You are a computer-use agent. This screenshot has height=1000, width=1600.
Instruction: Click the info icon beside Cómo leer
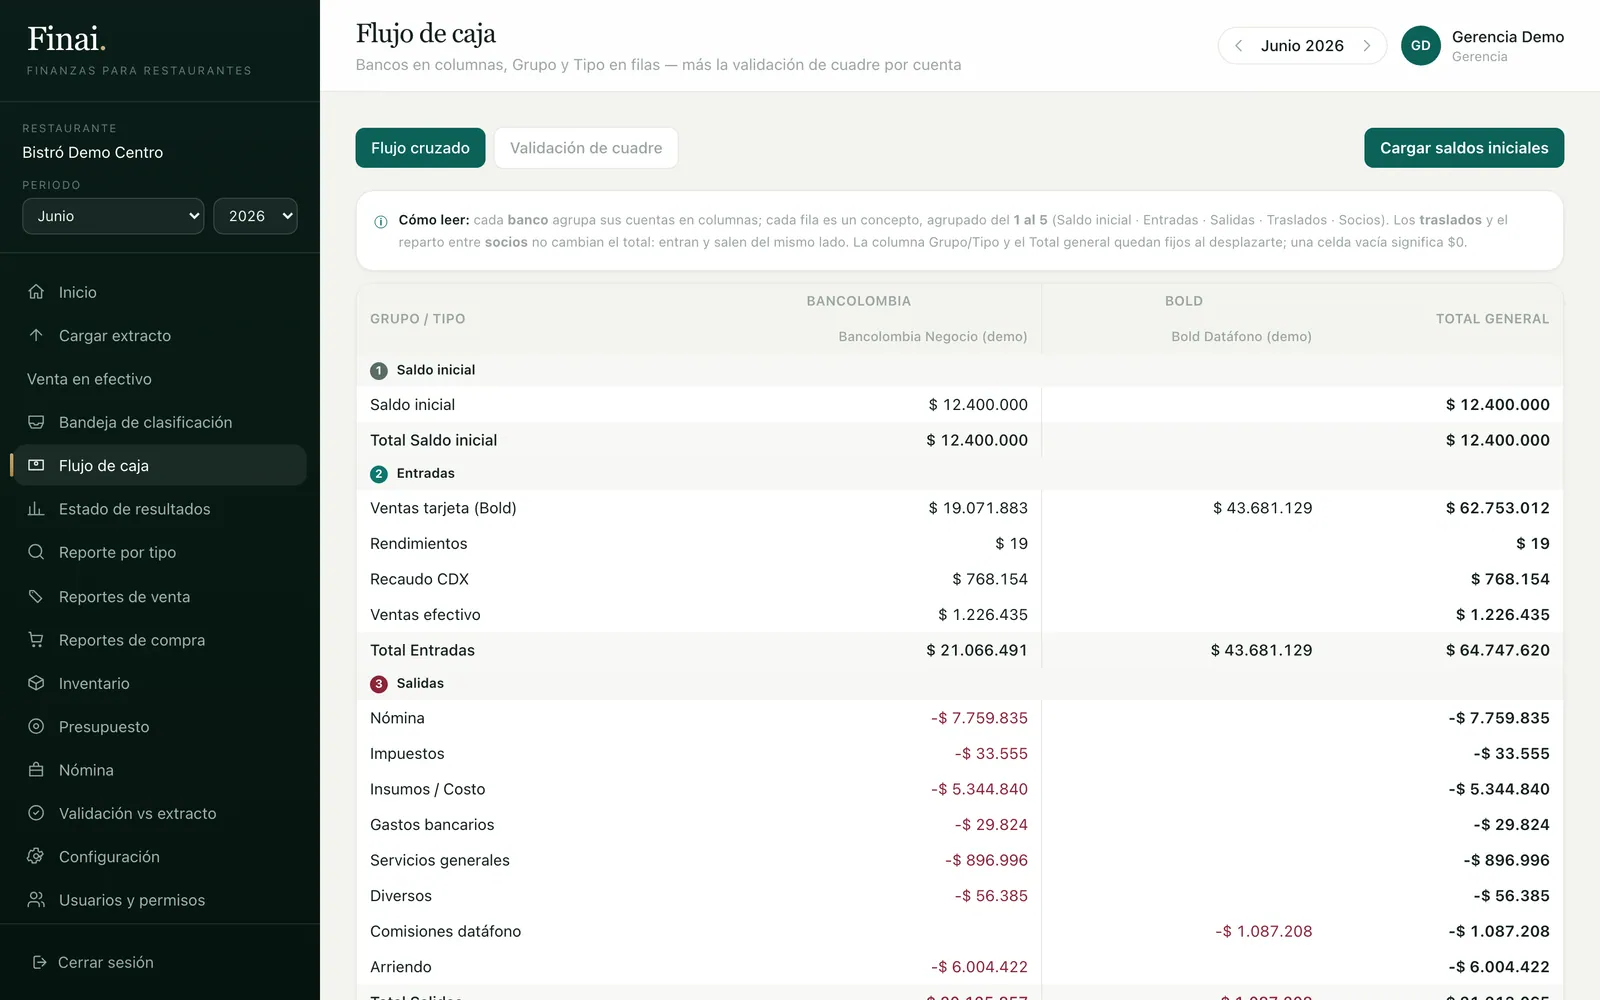point(381,222)
